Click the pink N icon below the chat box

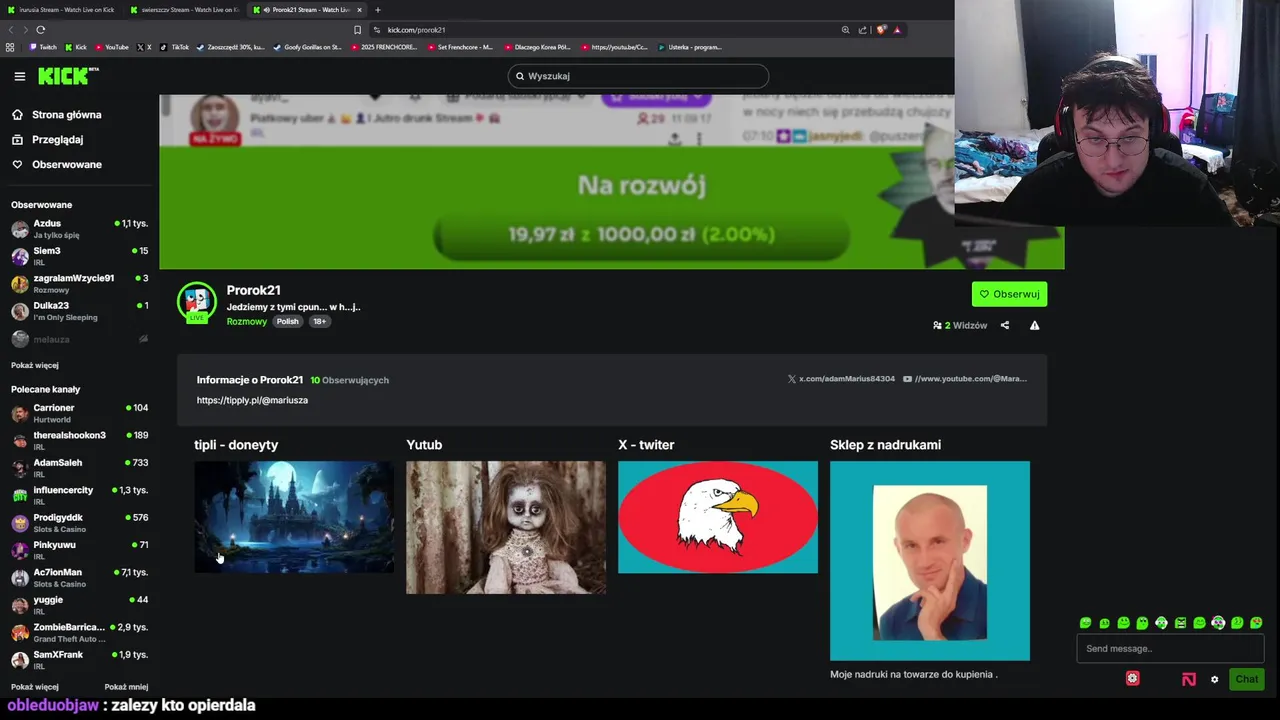(1189, 679)
